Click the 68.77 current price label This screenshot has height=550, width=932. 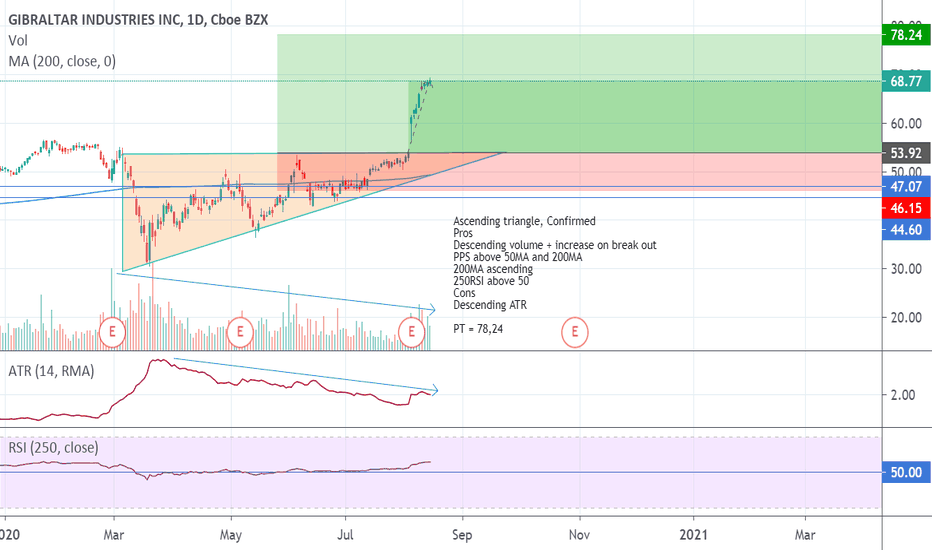906,81
